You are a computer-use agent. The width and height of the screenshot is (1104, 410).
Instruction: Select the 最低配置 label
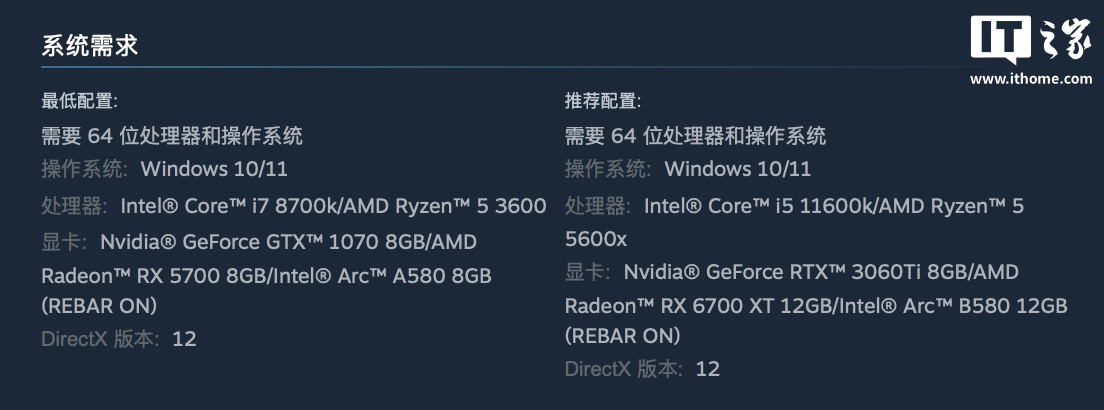pos(79,101)
